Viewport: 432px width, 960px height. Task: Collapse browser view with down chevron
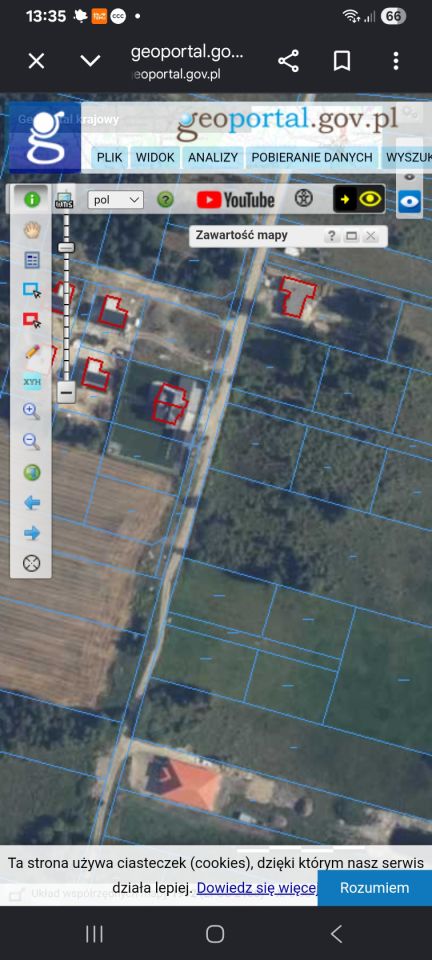click(x=90, y=61)
